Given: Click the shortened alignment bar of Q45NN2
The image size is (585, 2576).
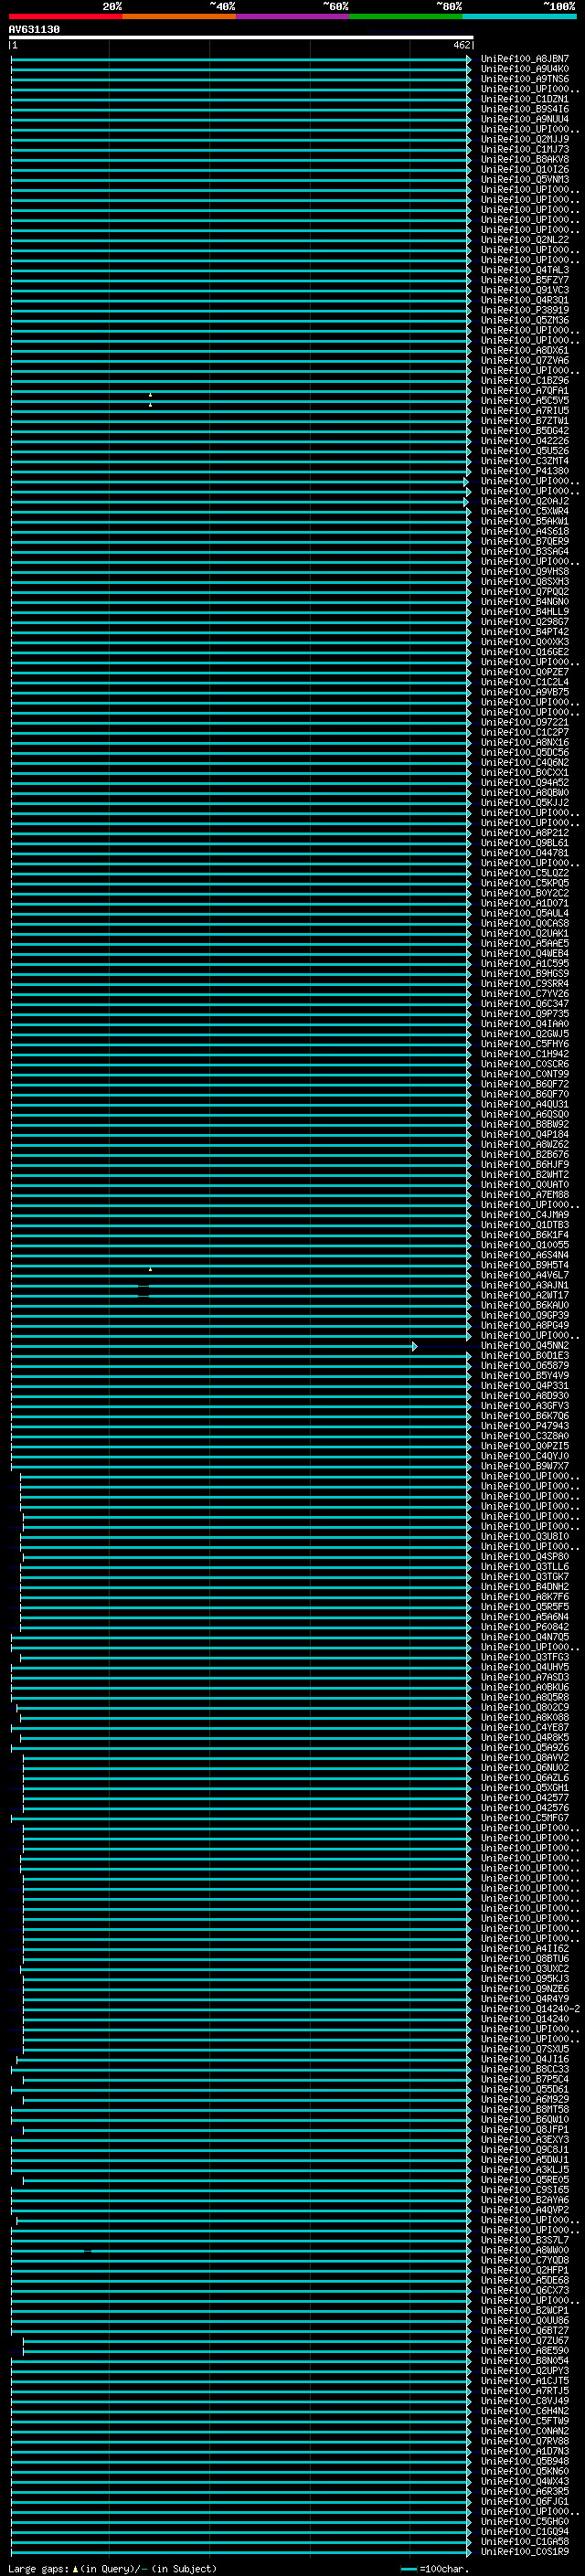Looking at the screenshot, I should click(x=214, y=1346).
